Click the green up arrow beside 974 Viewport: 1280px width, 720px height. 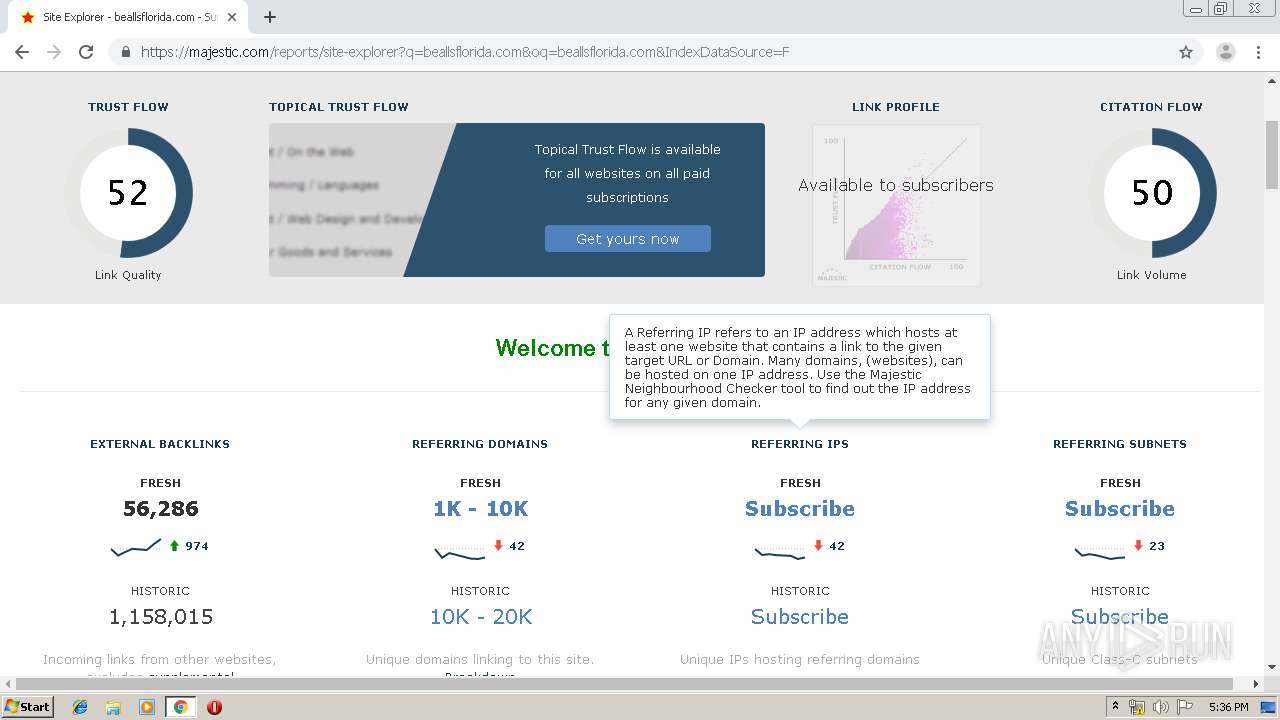point(174,546)
